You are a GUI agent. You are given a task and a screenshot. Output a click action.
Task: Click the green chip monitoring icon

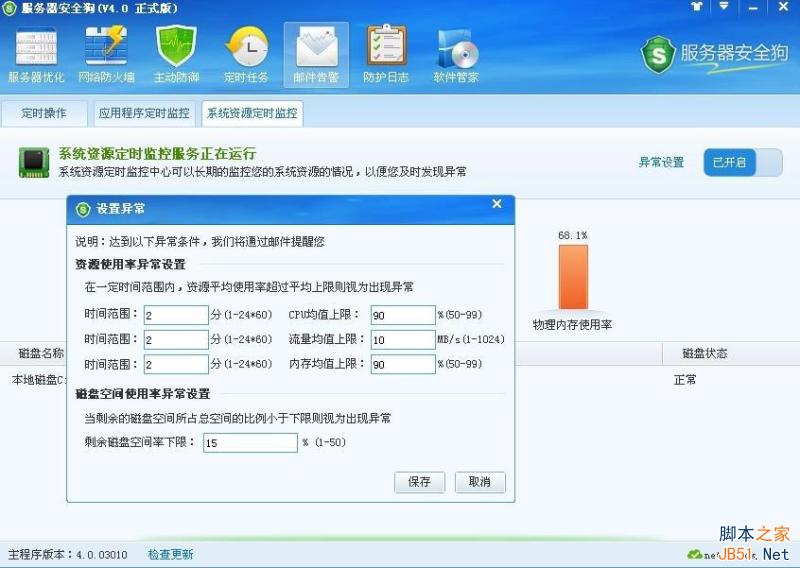(x=34, y=162)
